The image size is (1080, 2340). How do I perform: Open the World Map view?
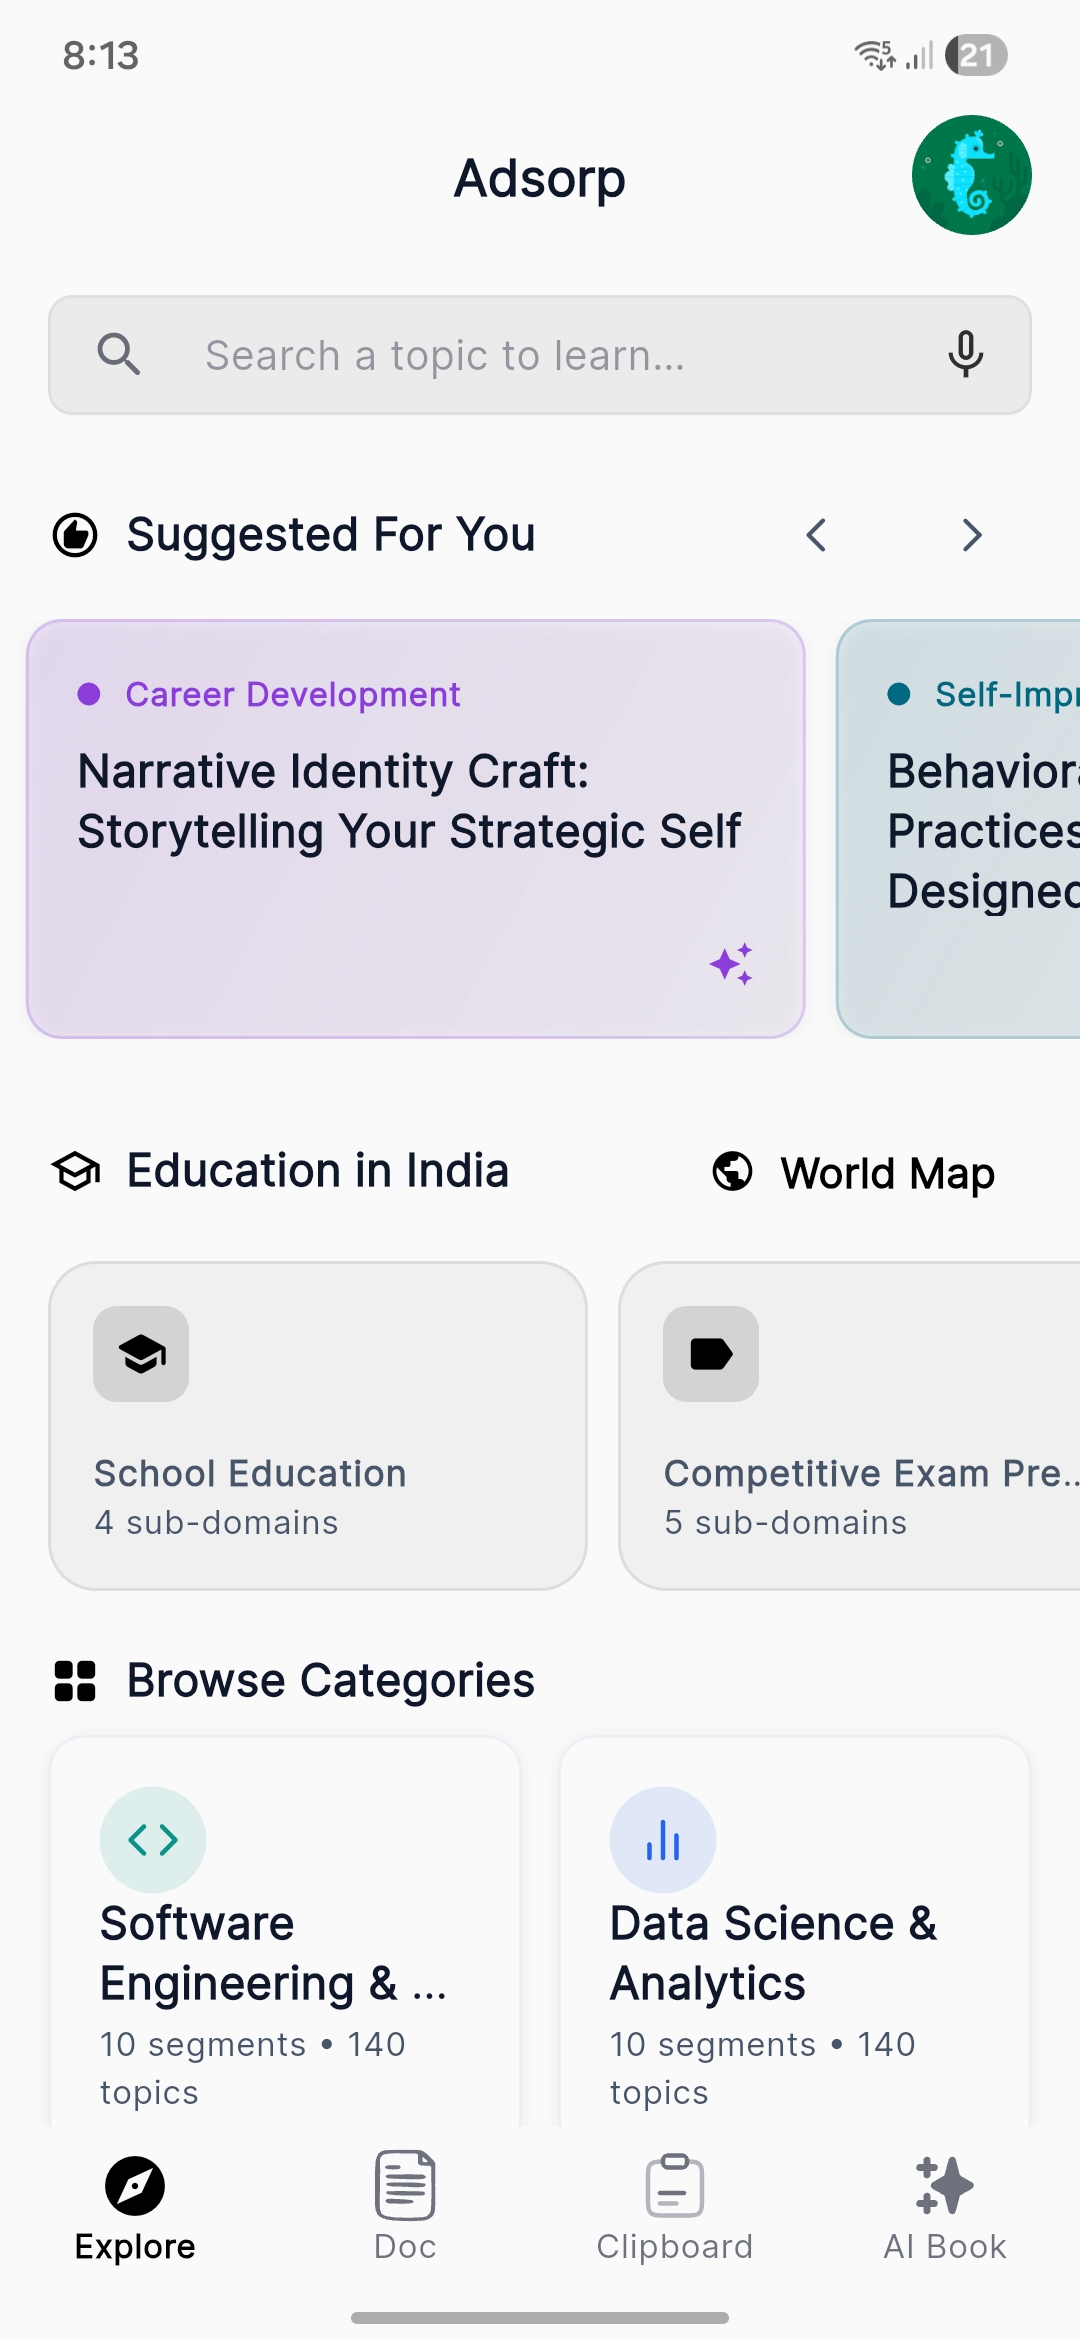853,1172
